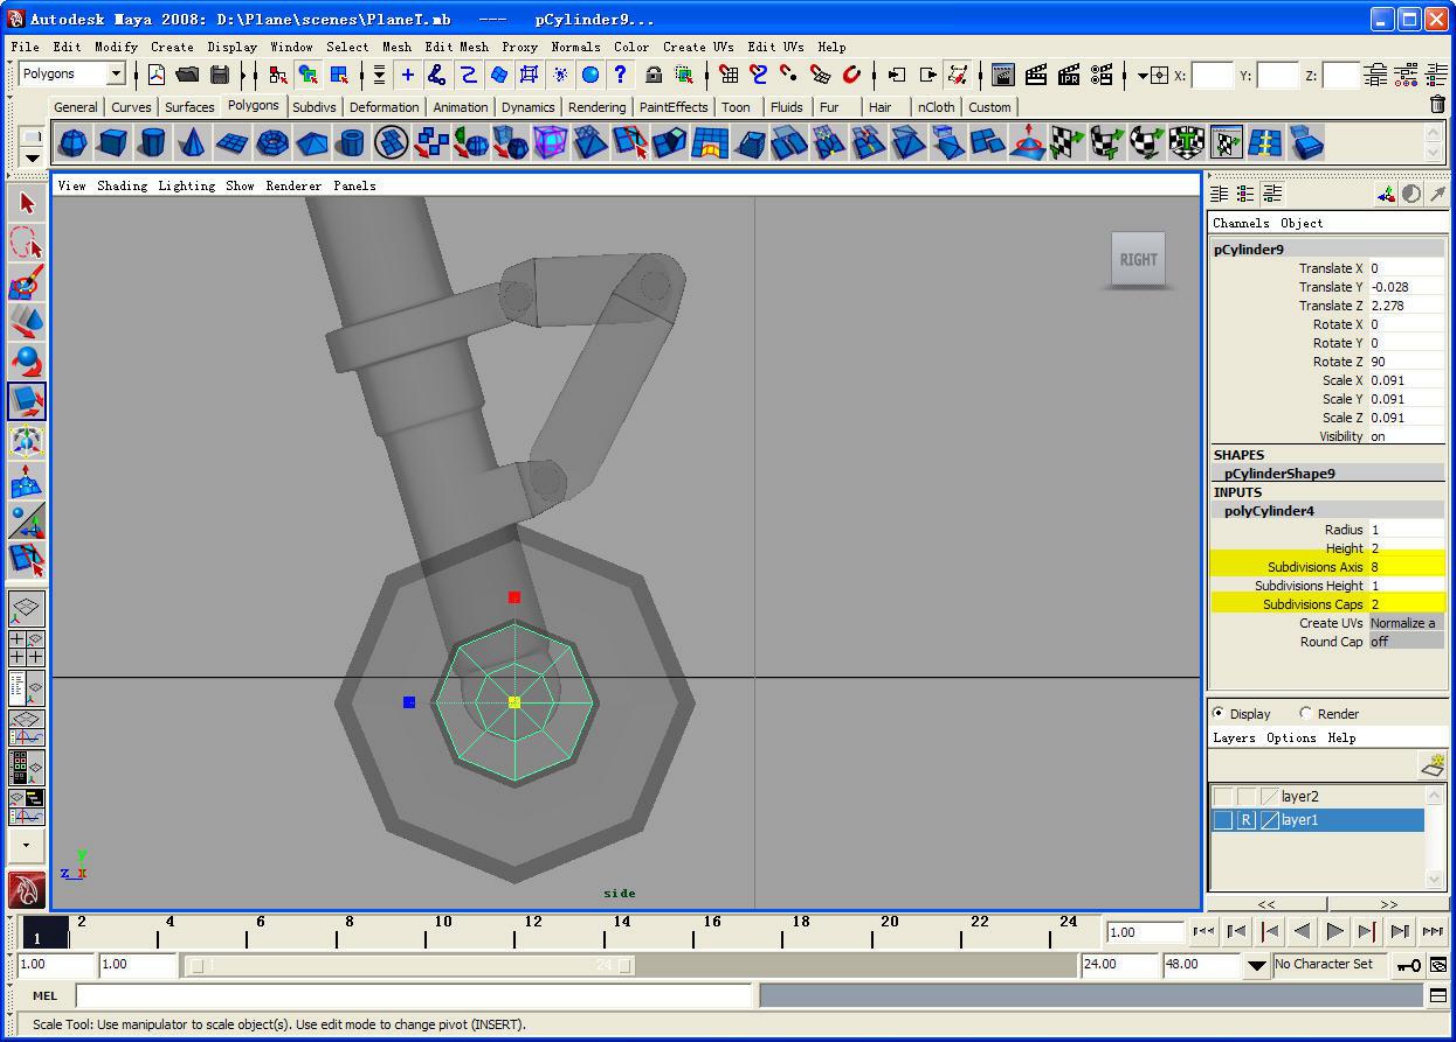Screen dimensions: 1456x1042
Task: Select the Display radio button
Action: pyautogui.click(x=1218, y=713)
